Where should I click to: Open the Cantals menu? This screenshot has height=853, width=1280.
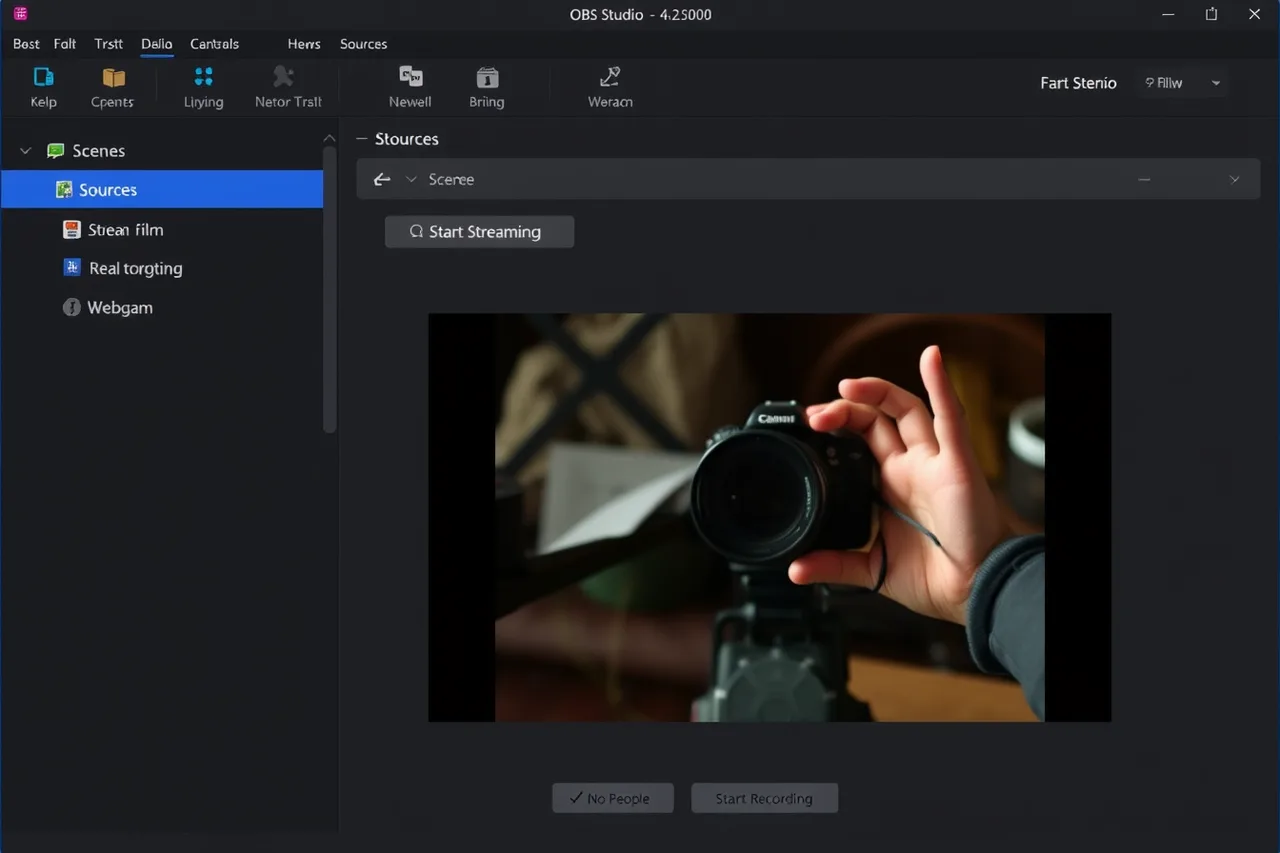coord(215,44)
